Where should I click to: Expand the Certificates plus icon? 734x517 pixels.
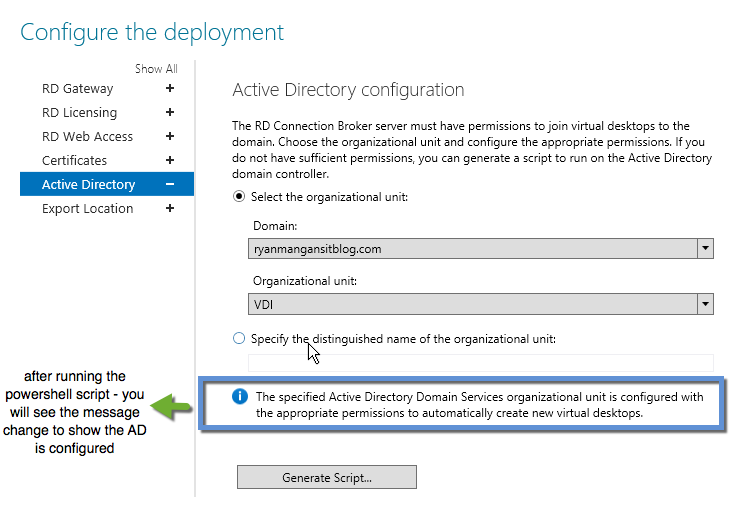[x=170, y=160]
